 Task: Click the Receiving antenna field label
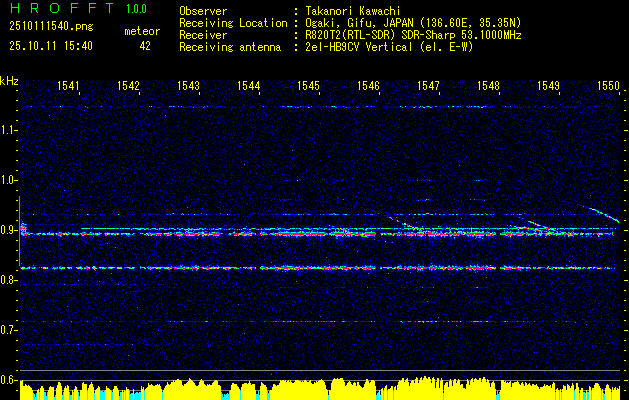(x=230, y=47)
